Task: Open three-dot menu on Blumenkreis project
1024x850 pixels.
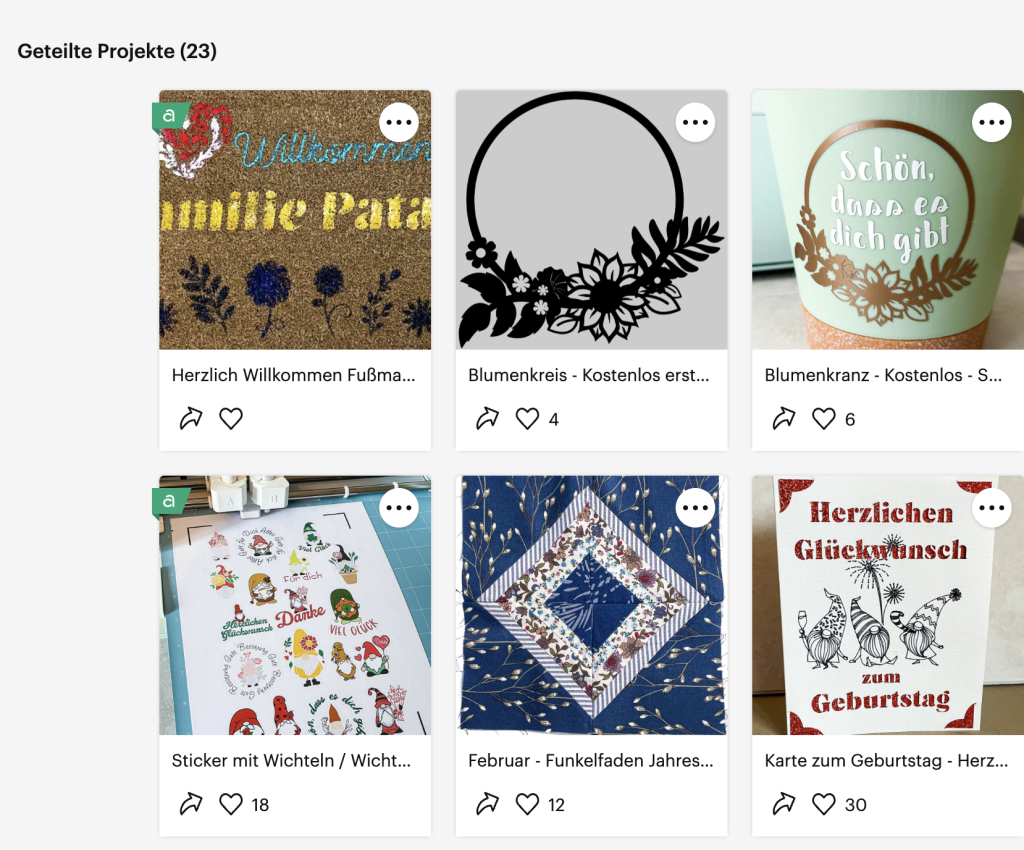Action: click(x=695, y=123)
